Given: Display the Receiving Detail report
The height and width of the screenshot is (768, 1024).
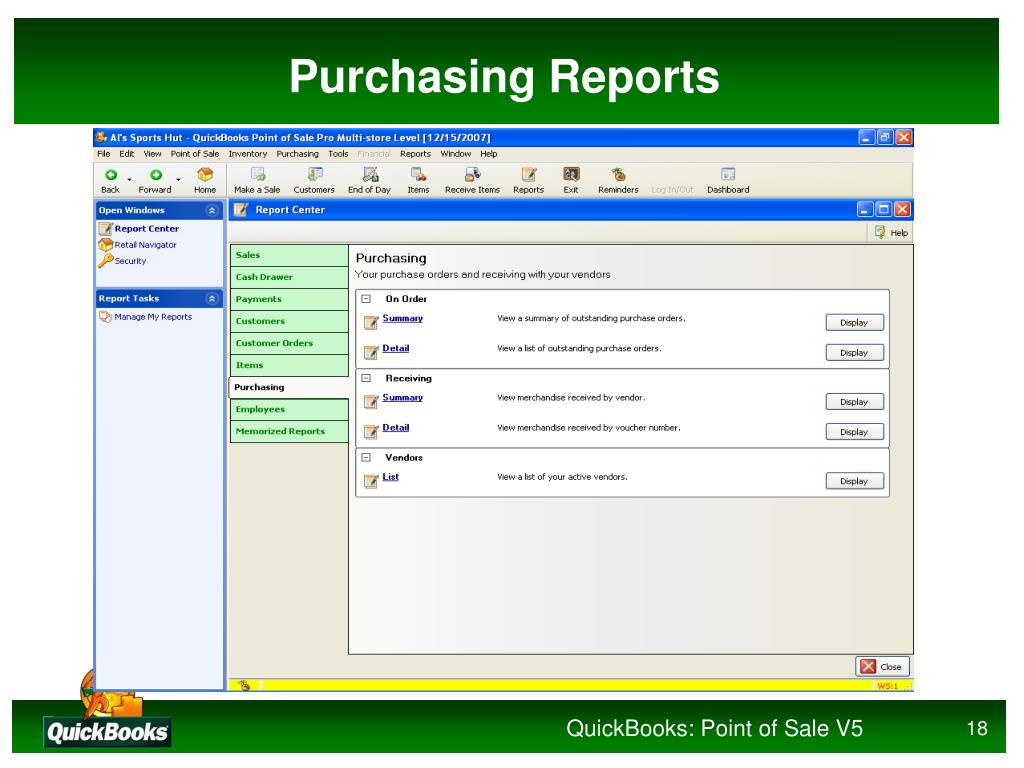Looking at the screenshot, I should [854, 432].
